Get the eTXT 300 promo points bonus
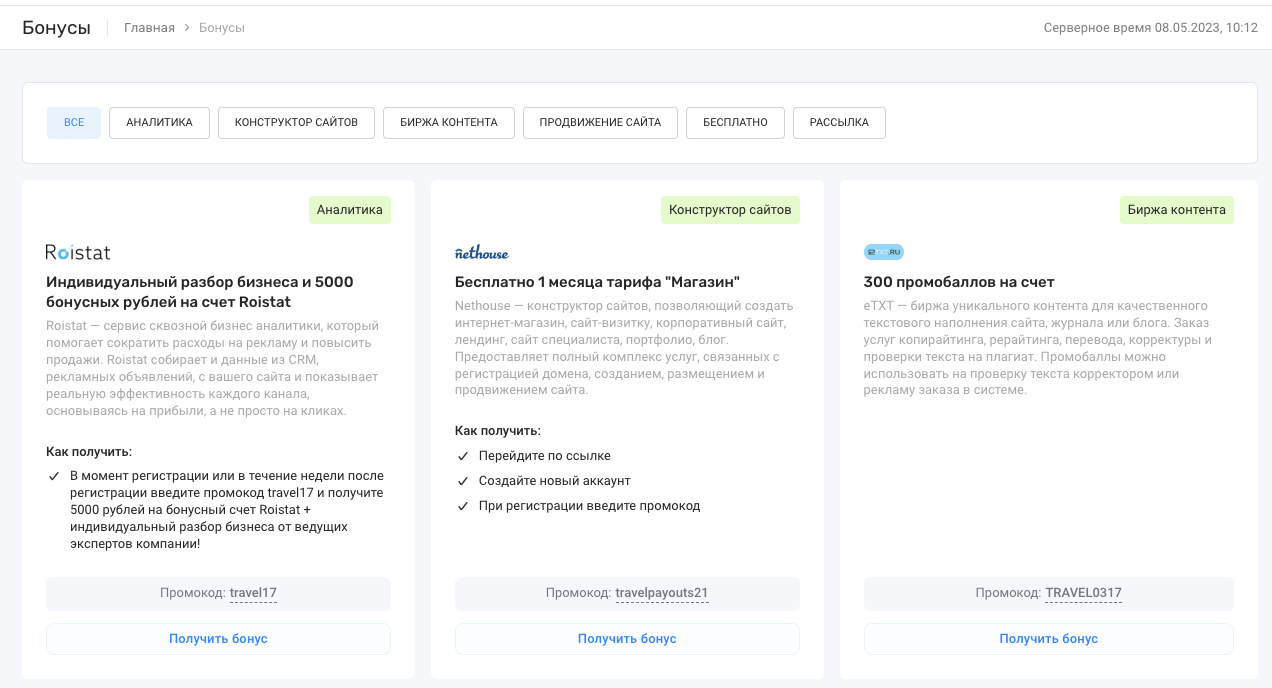The width and height of the screenshot is (1272, 688). (1049, 639)
